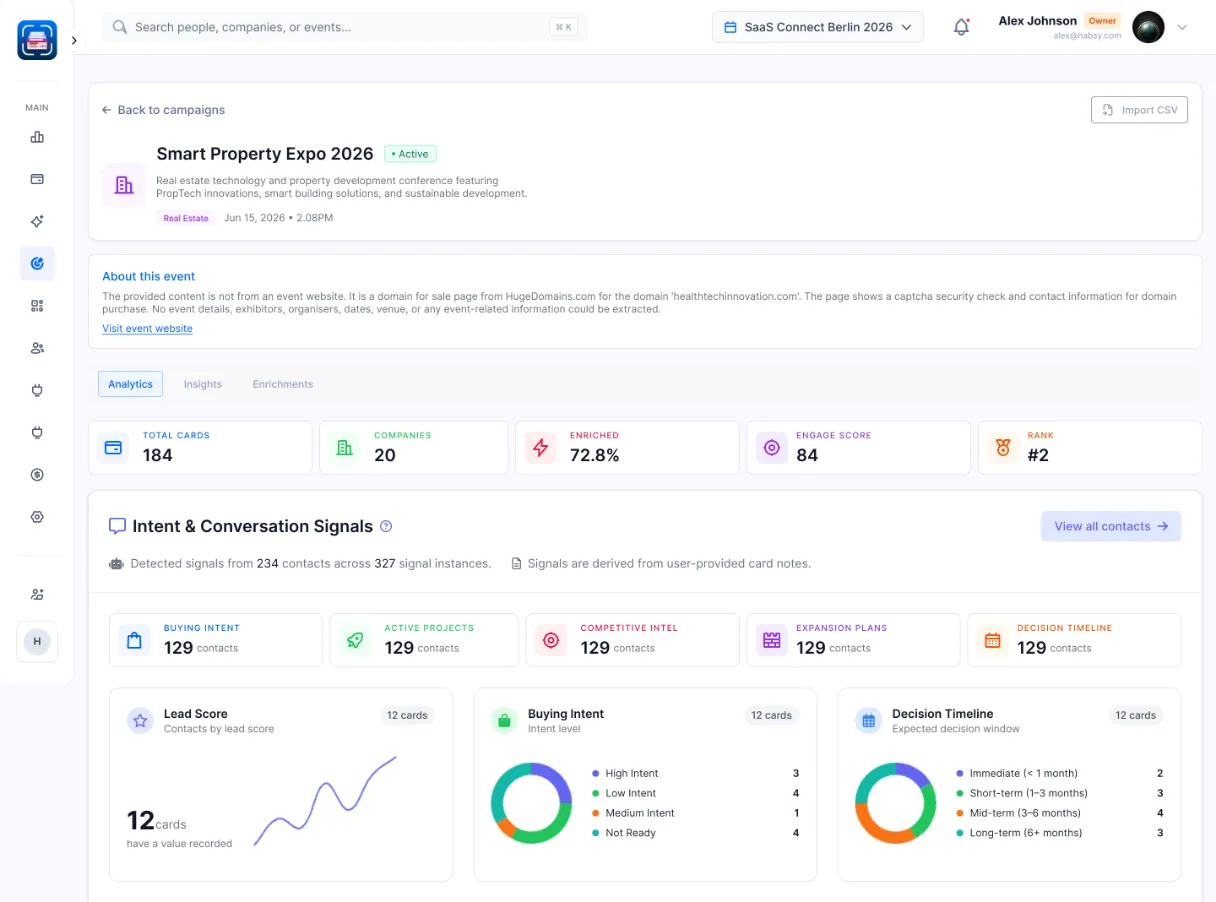Viewport: 1216px width, 902px height.
Task: Click the app logo in the sidebar
Action: coord(37,40)
